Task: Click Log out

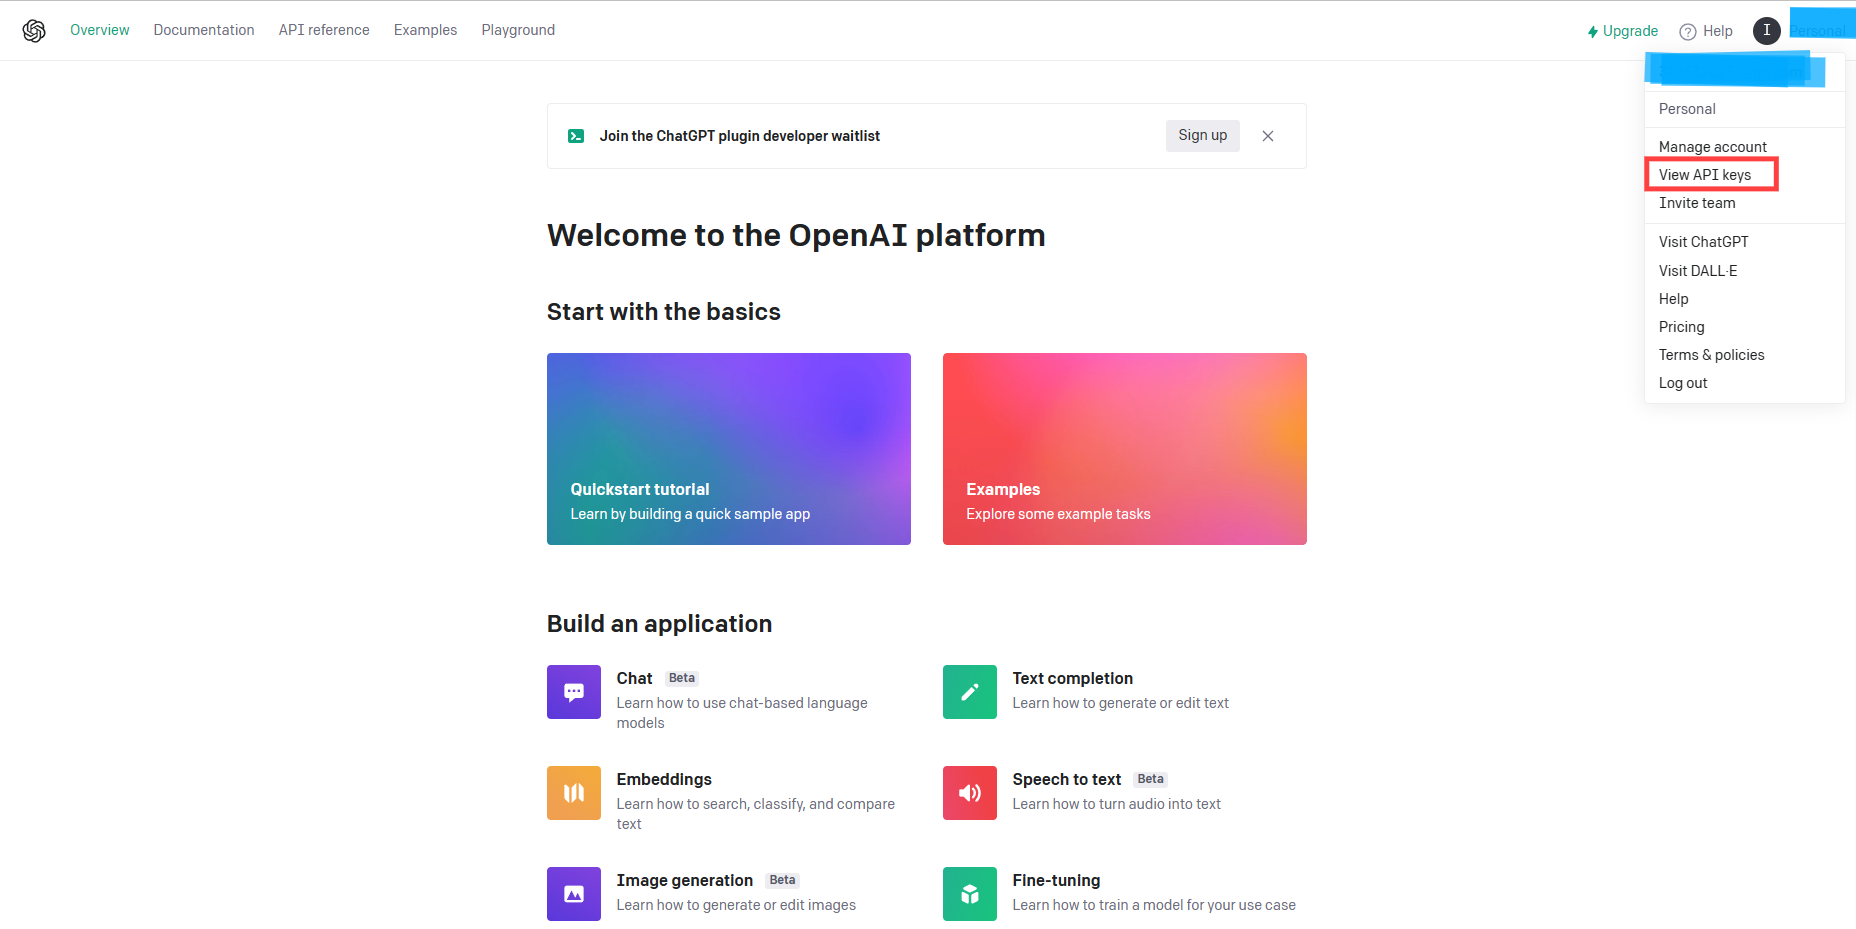Action: pos(1683,383)
